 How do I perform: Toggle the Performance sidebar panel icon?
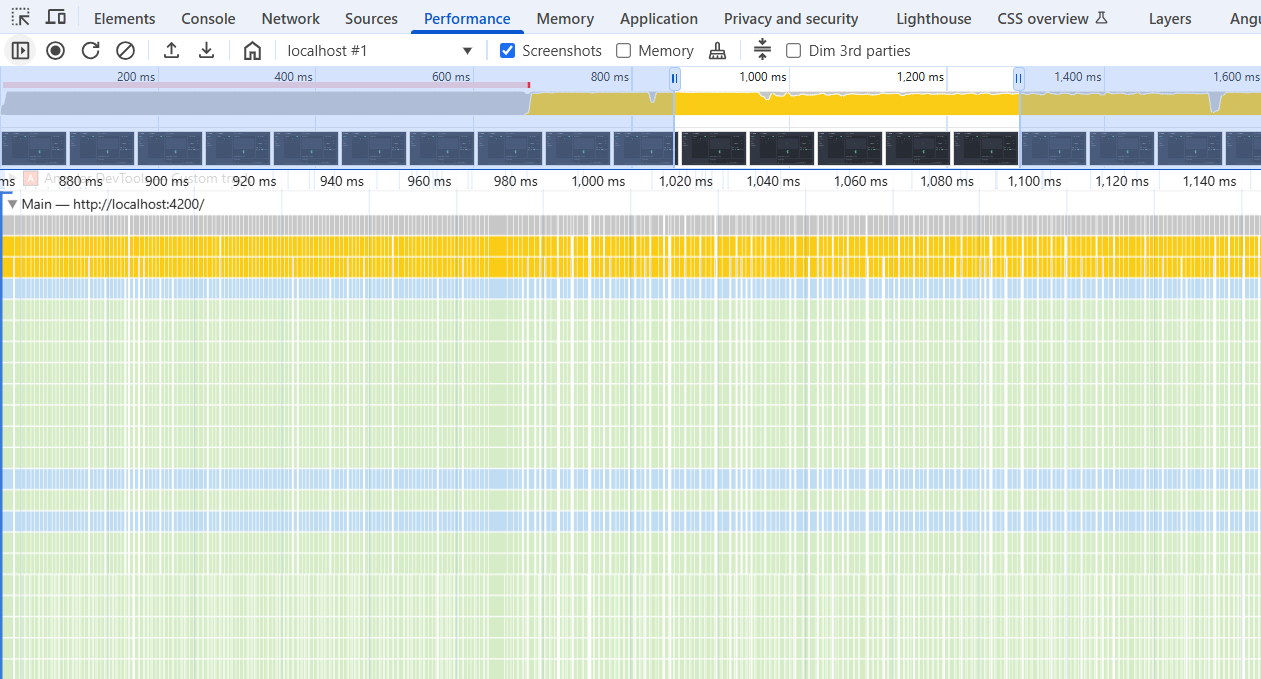[20, 50]
